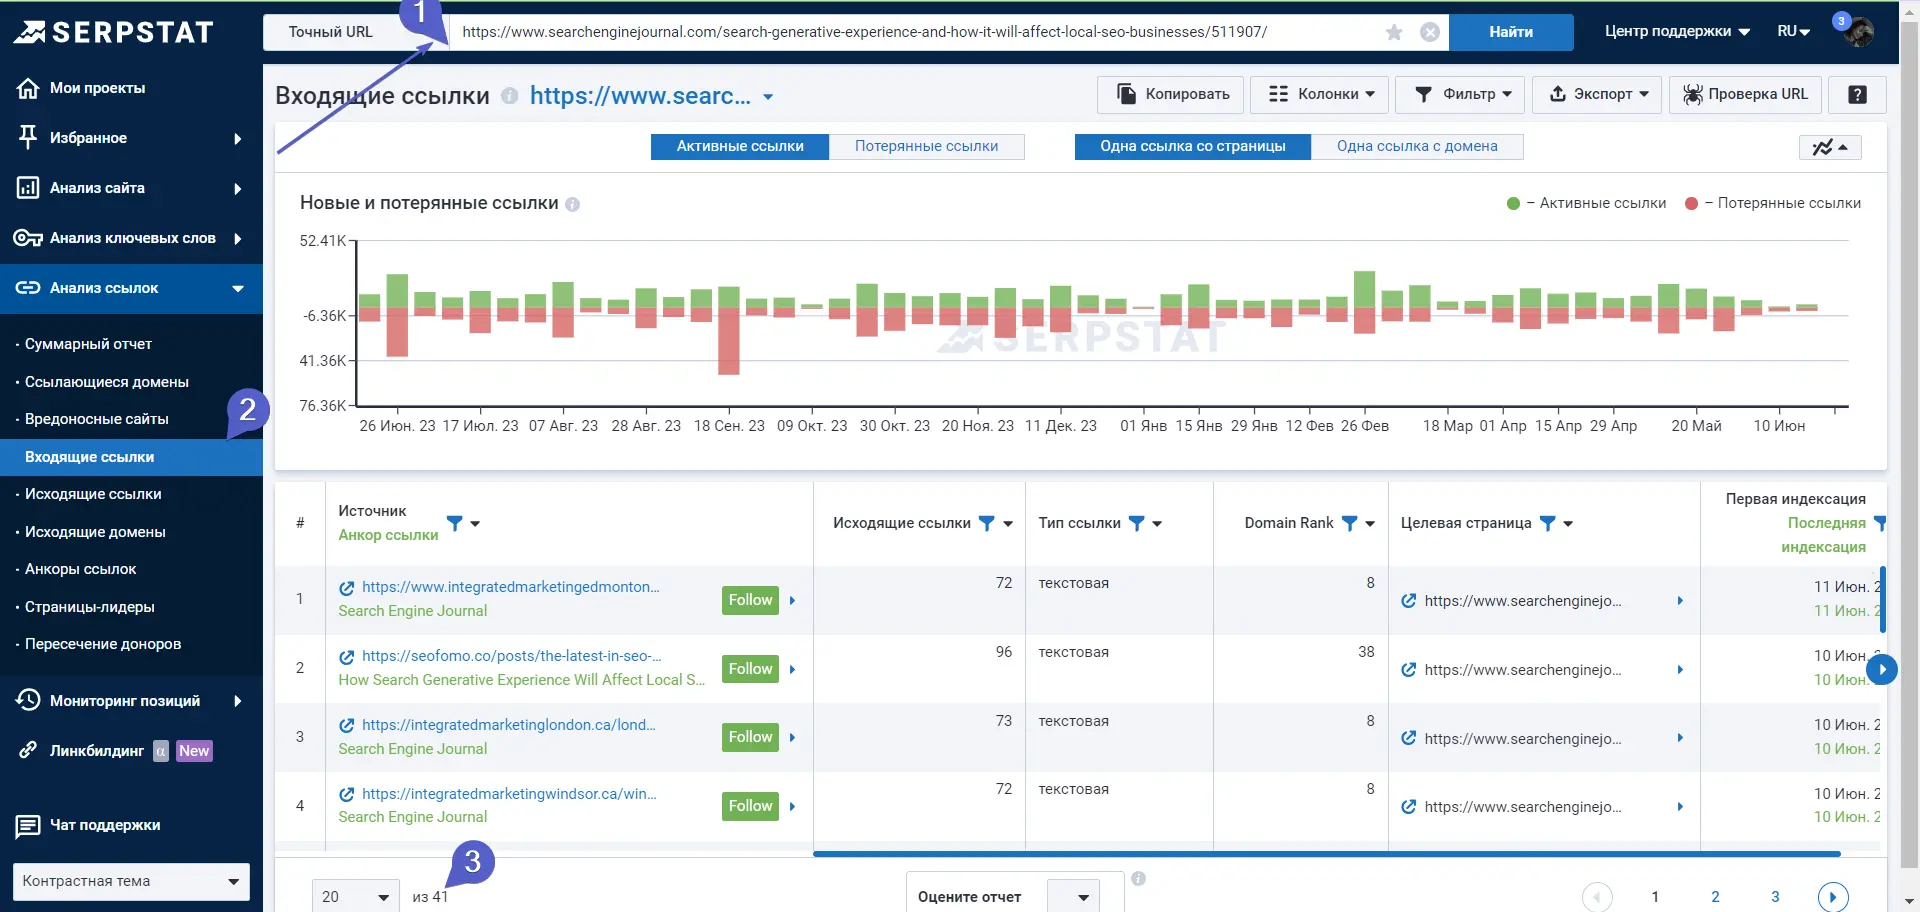1920x912 pixels.
Task: Click the horizontal scrollbar under the table
Action: [x=1326, y=854]
